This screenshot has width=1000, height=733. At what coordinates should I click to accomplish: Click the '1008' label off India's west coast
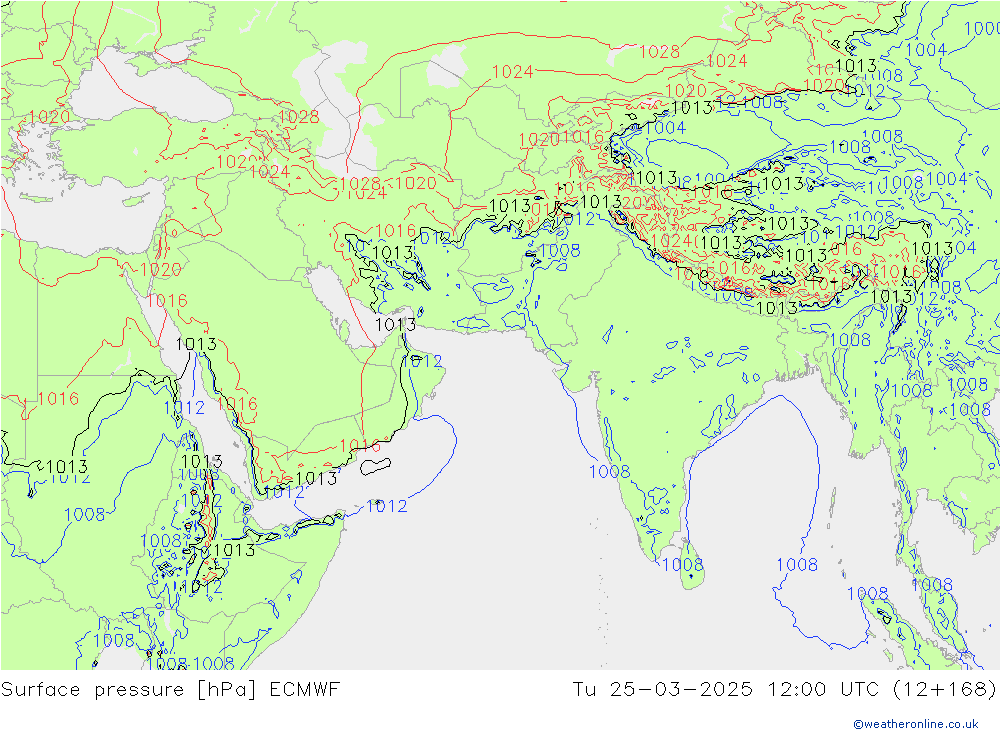[609, 471]
